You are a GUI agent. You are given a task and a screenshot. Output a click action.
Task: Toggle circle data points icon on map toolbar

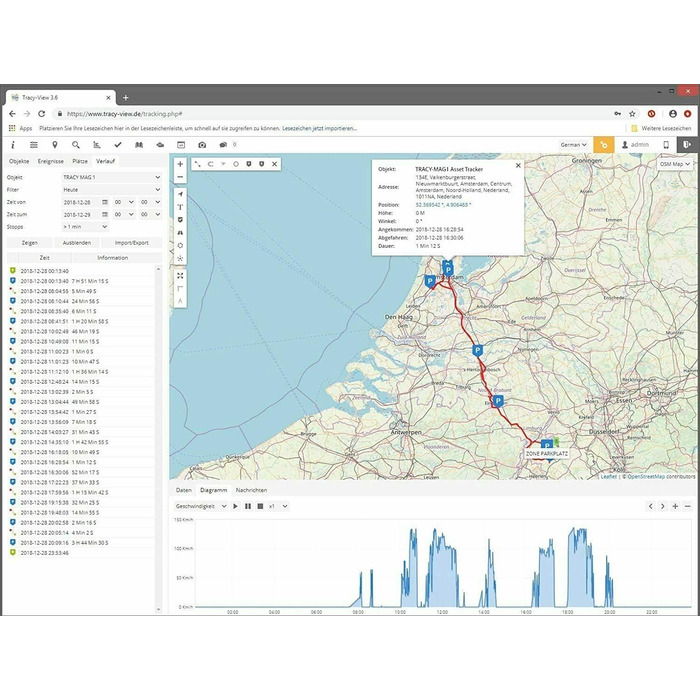coord(236,164)
